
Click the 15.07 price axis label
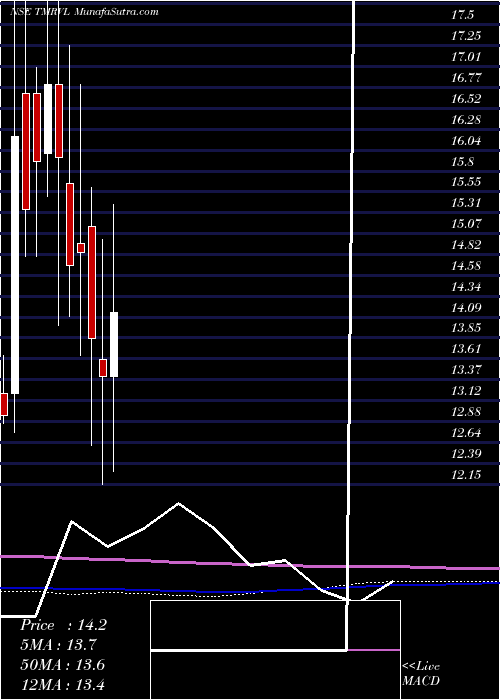point(466,224)
